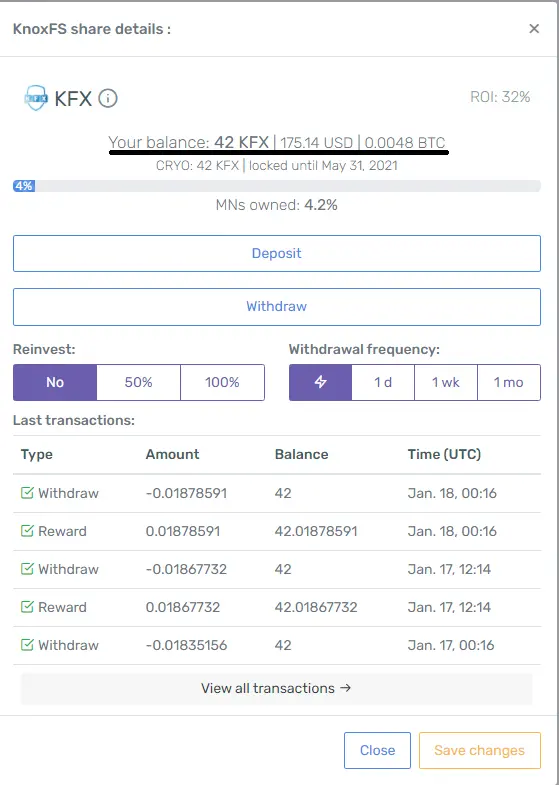Click check icon on 0.01878591 Reward row
Screen dimensions: 559x785
[x=27, y=531]
